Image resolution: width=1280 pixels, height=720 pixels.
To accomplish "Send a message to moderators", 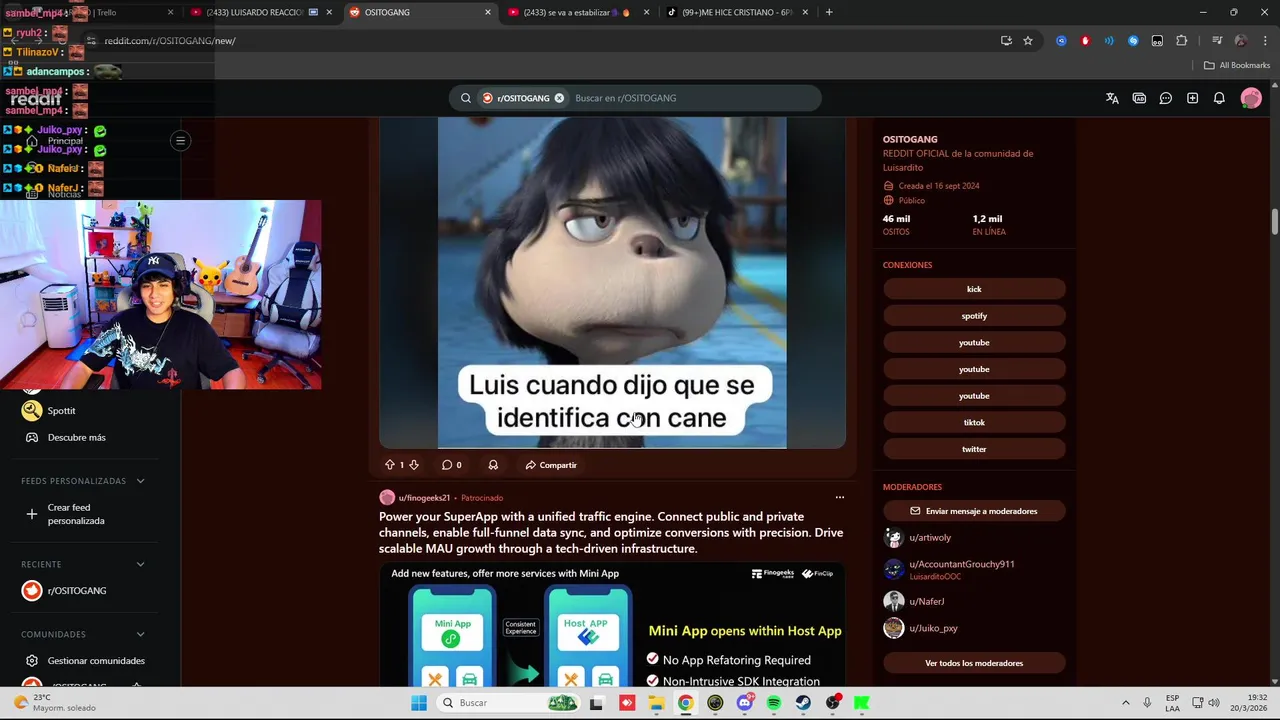I will pos(974,511).
